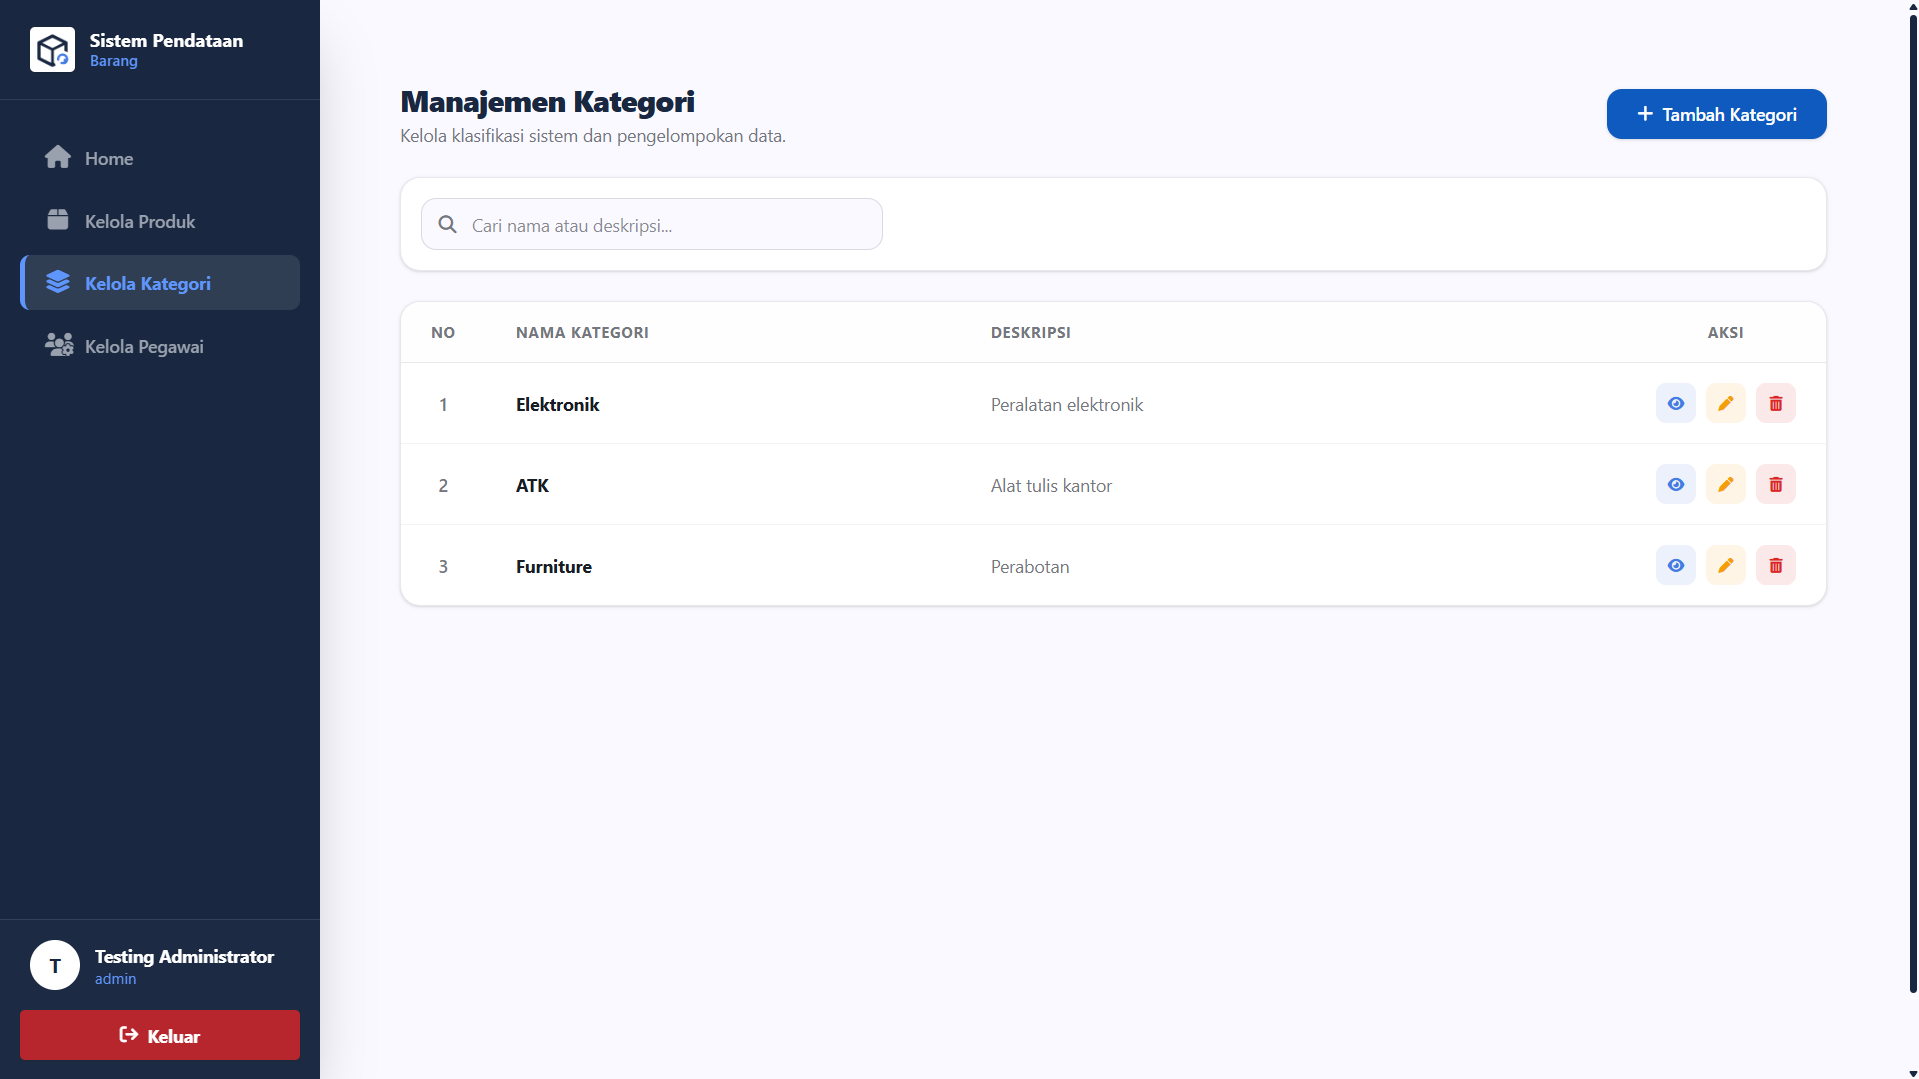Click the search magnifier icon
Image resolution: width=1919 pixels, height=1079 pixels.
pos(447,224)
